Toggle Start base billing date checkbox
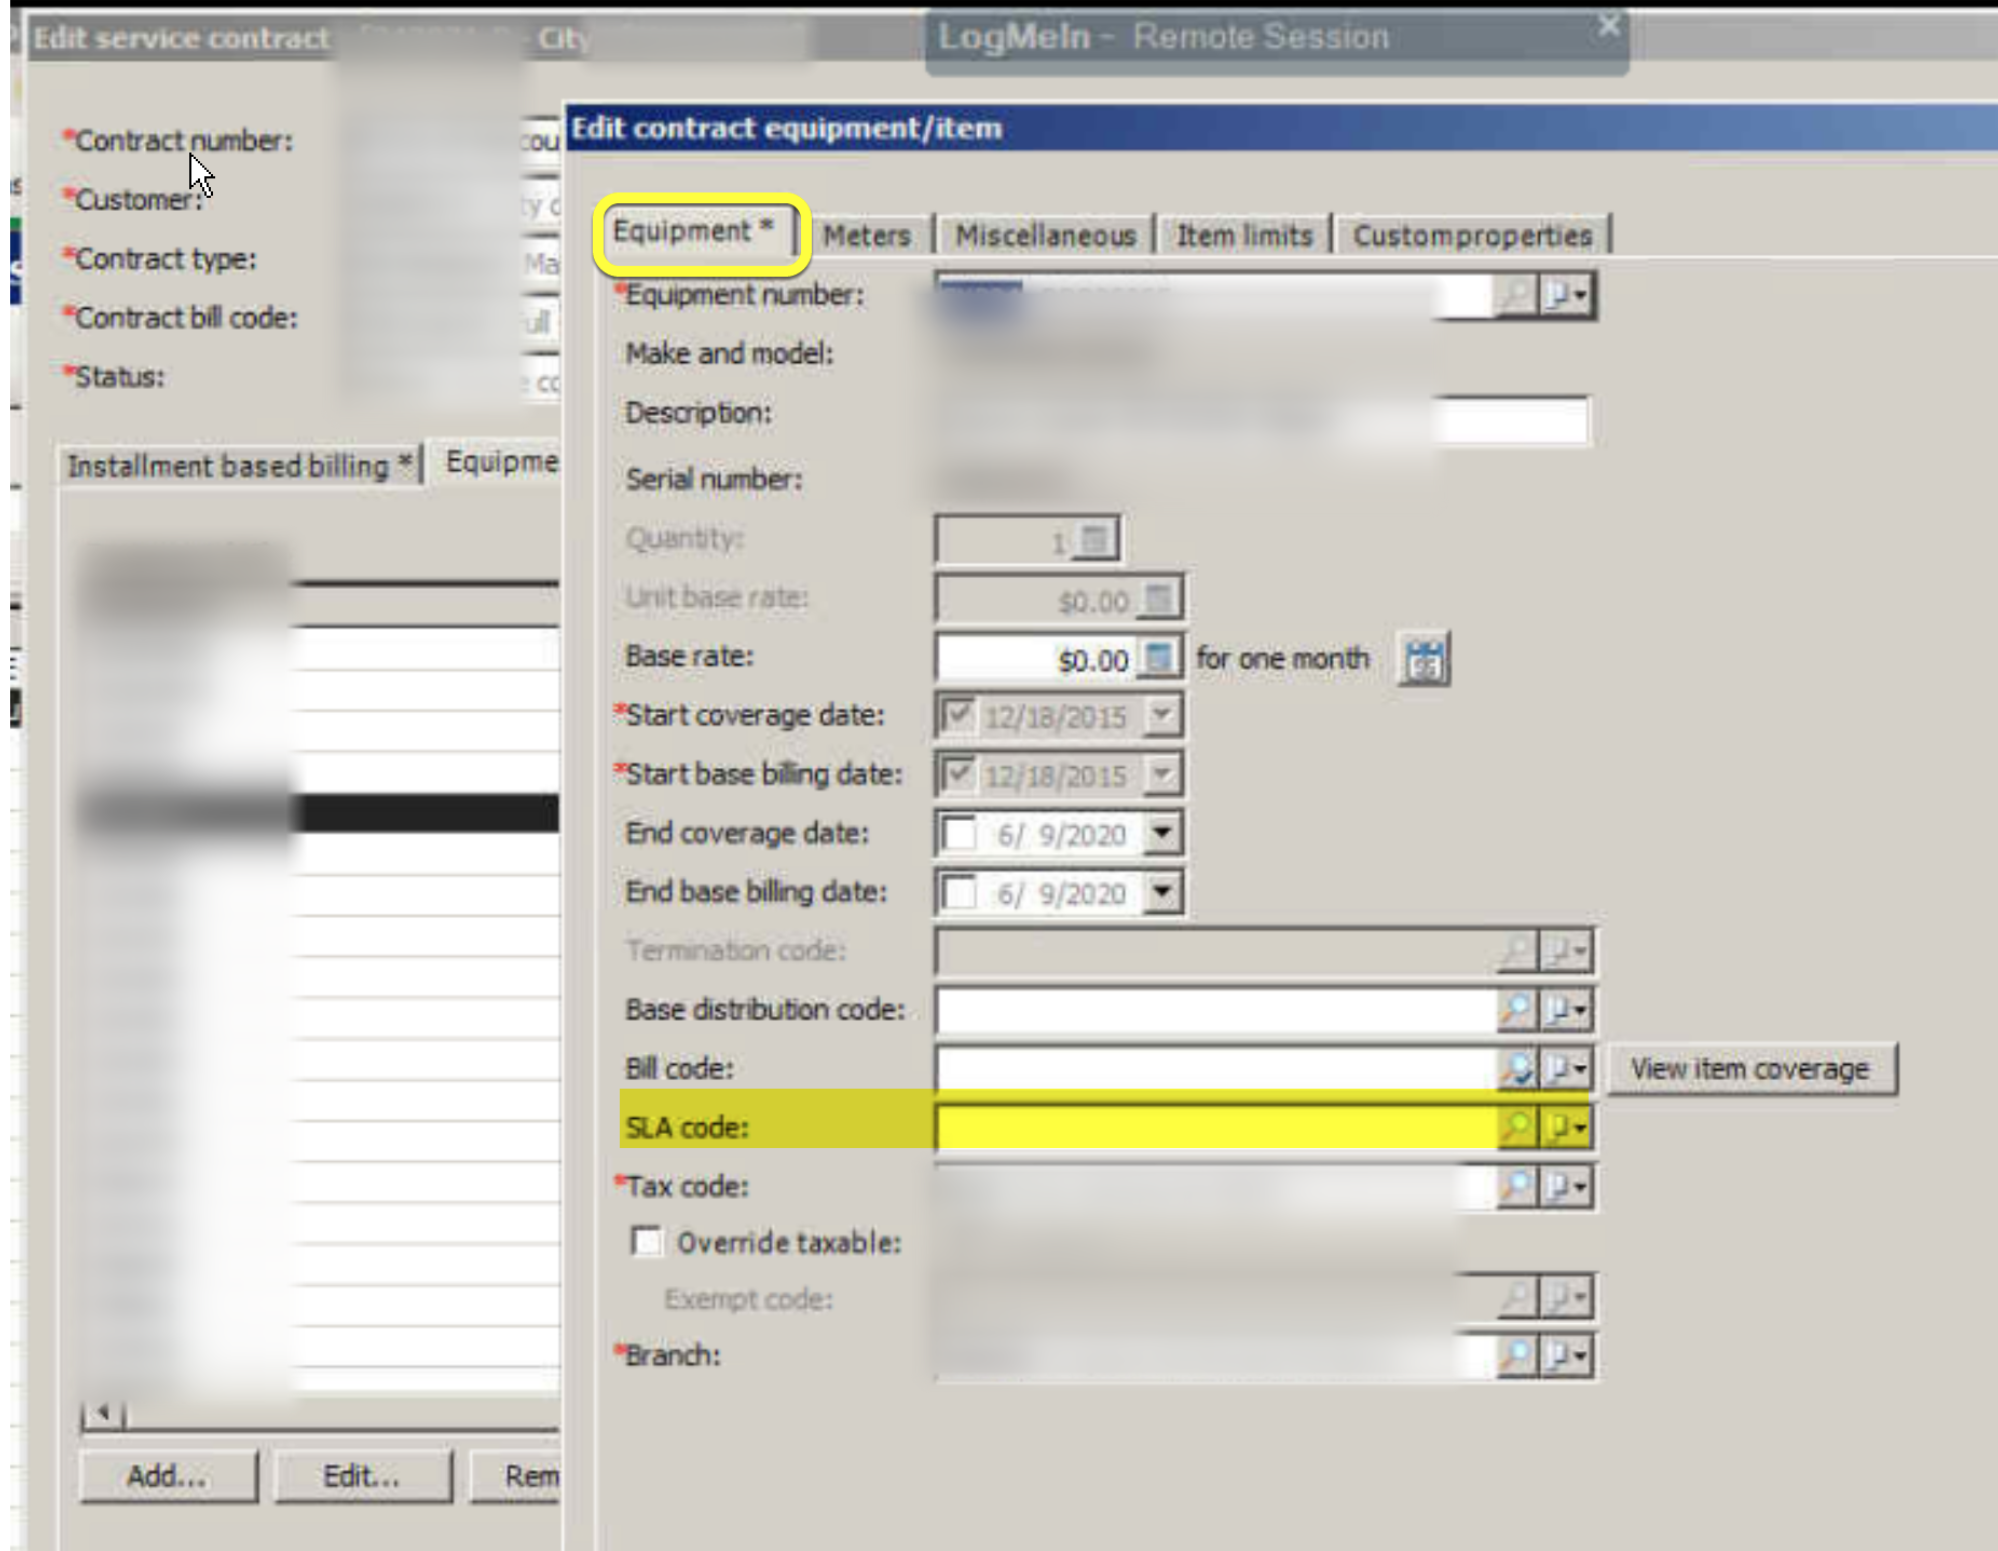 coord(958,774)
